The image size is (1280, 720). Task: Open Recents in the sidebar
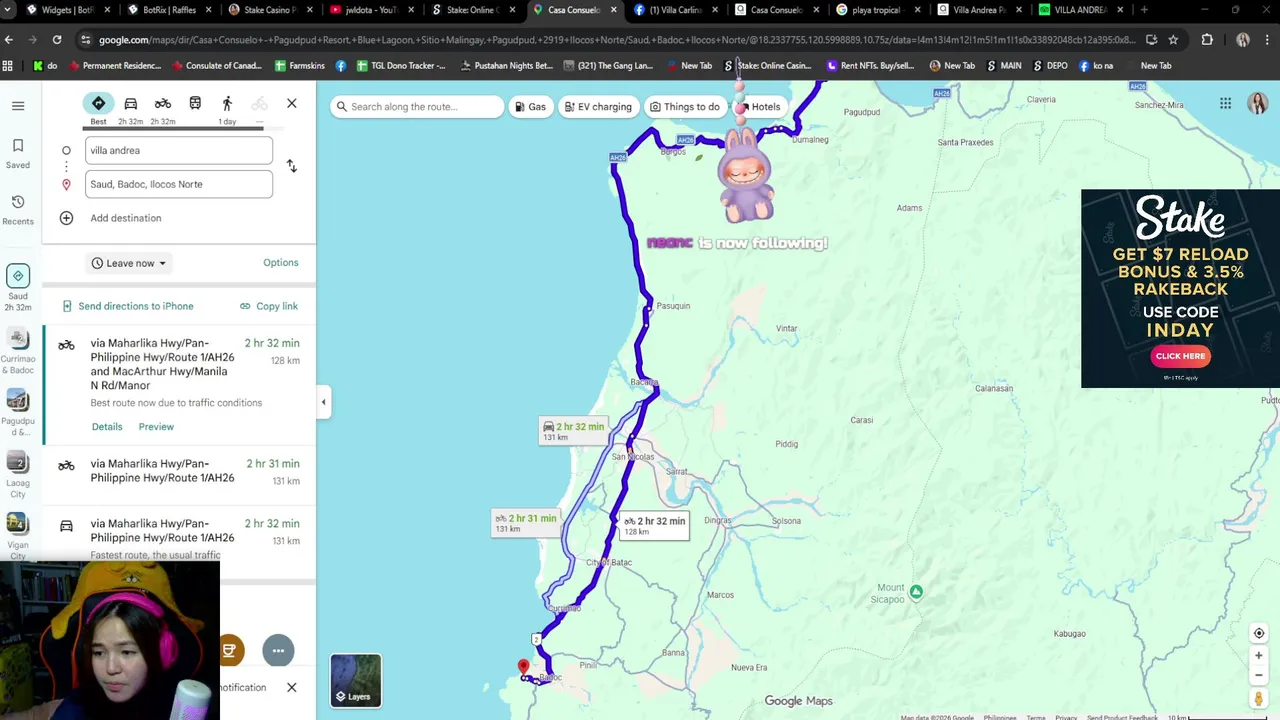pyautogui.click(x=18, y=209)
